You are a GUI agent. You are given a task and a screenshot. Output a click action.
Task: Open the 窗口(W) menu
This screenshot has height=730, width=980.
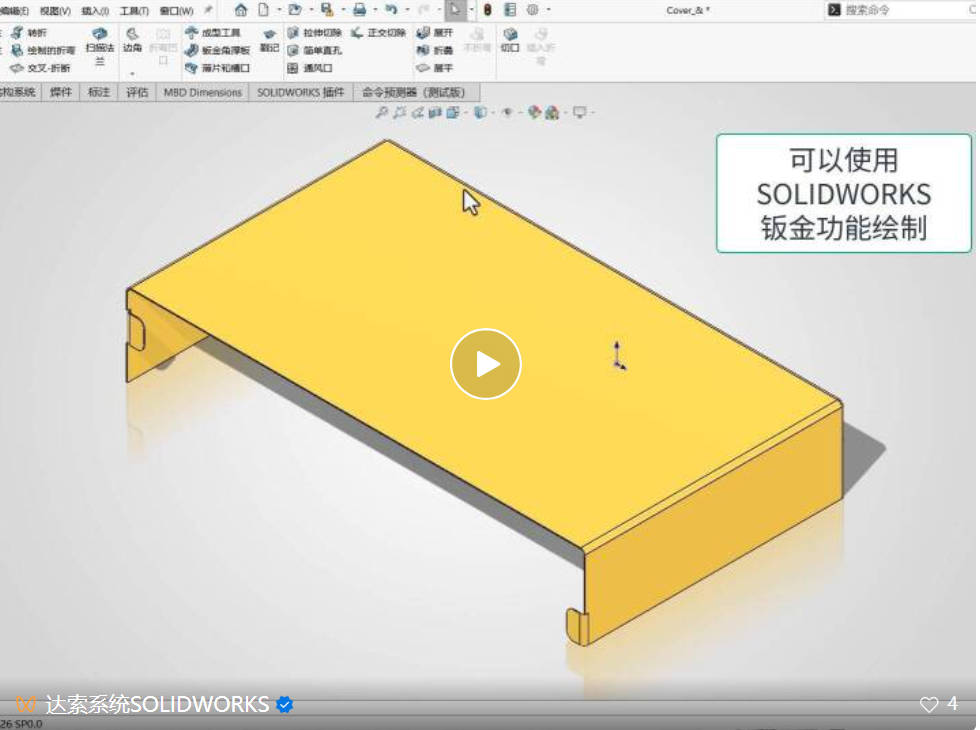point(176,11)
